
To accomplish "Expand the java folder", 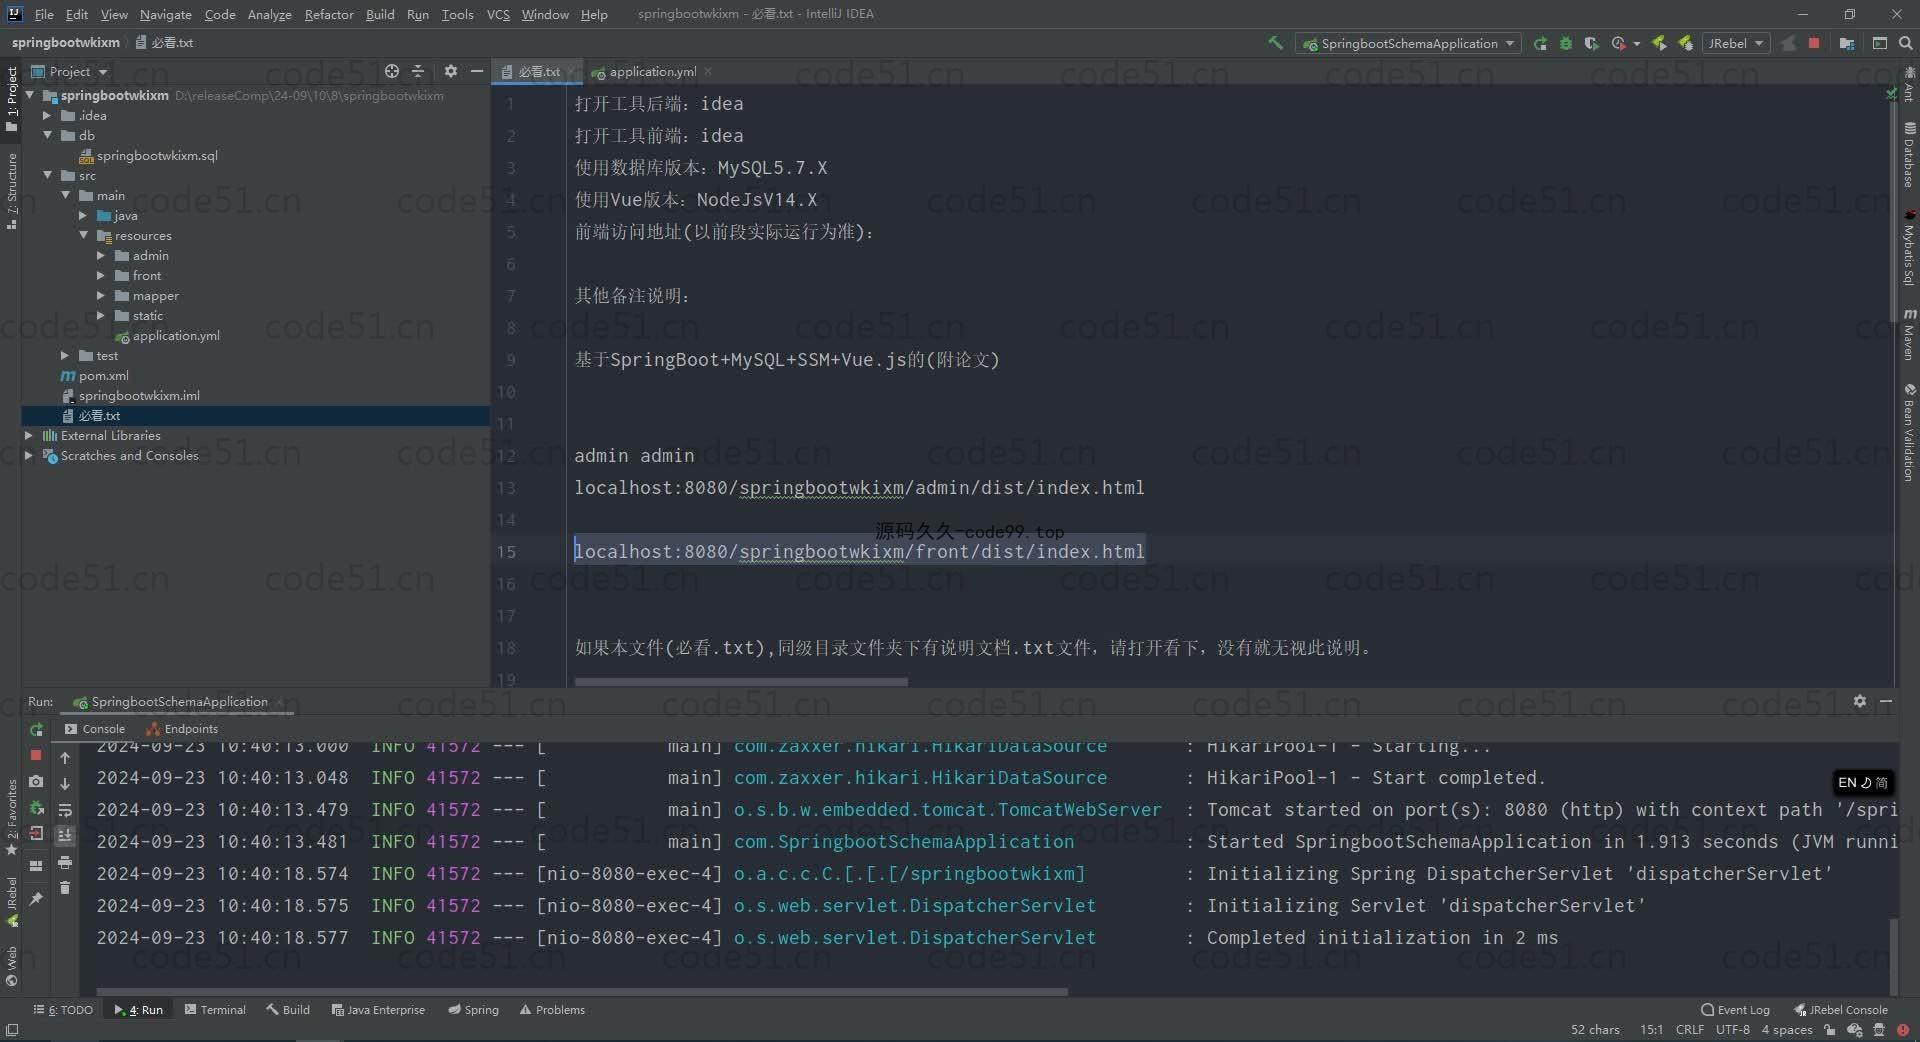I will point(83,215).
